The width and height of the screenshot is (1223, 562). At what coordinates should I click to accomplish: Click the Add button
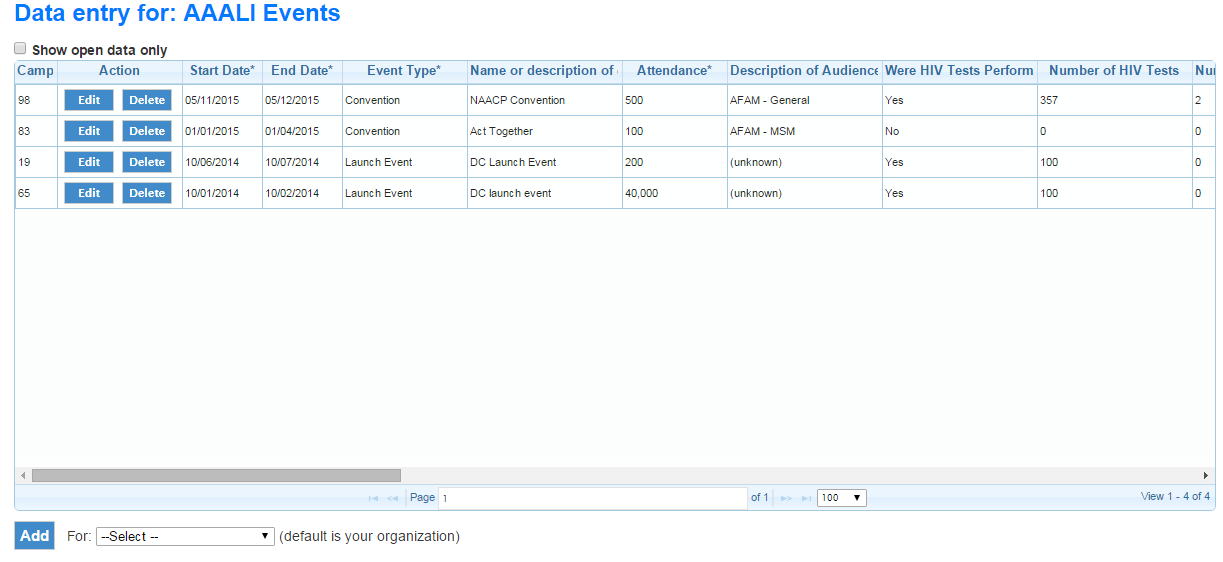[x=34, y=536]
